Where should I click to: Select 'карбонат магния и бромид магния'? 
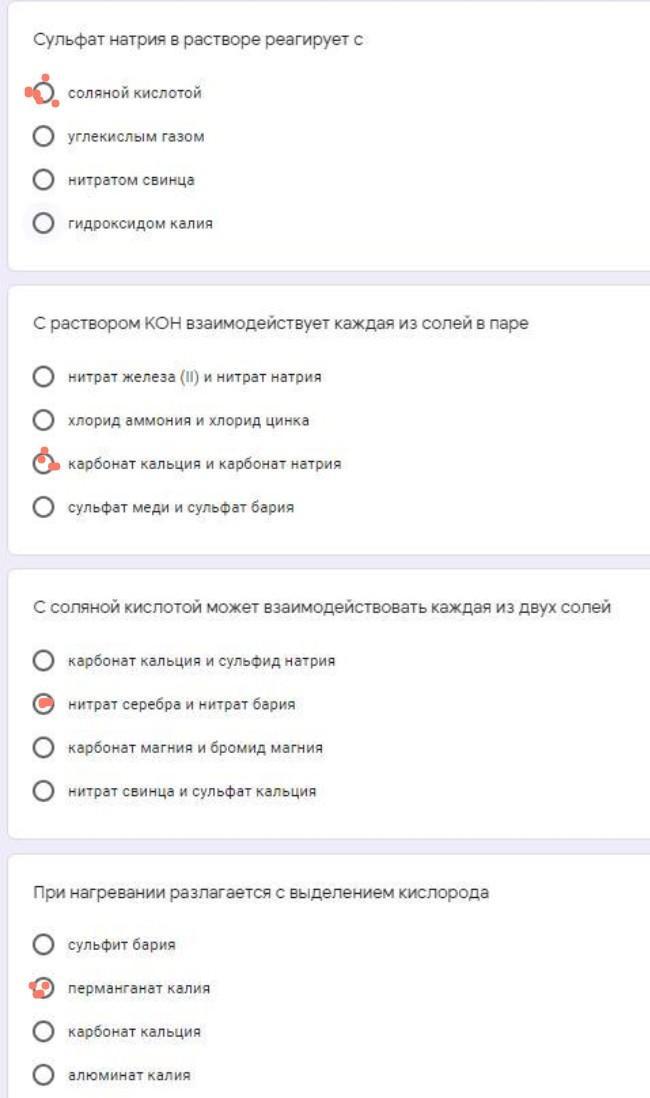43,748
